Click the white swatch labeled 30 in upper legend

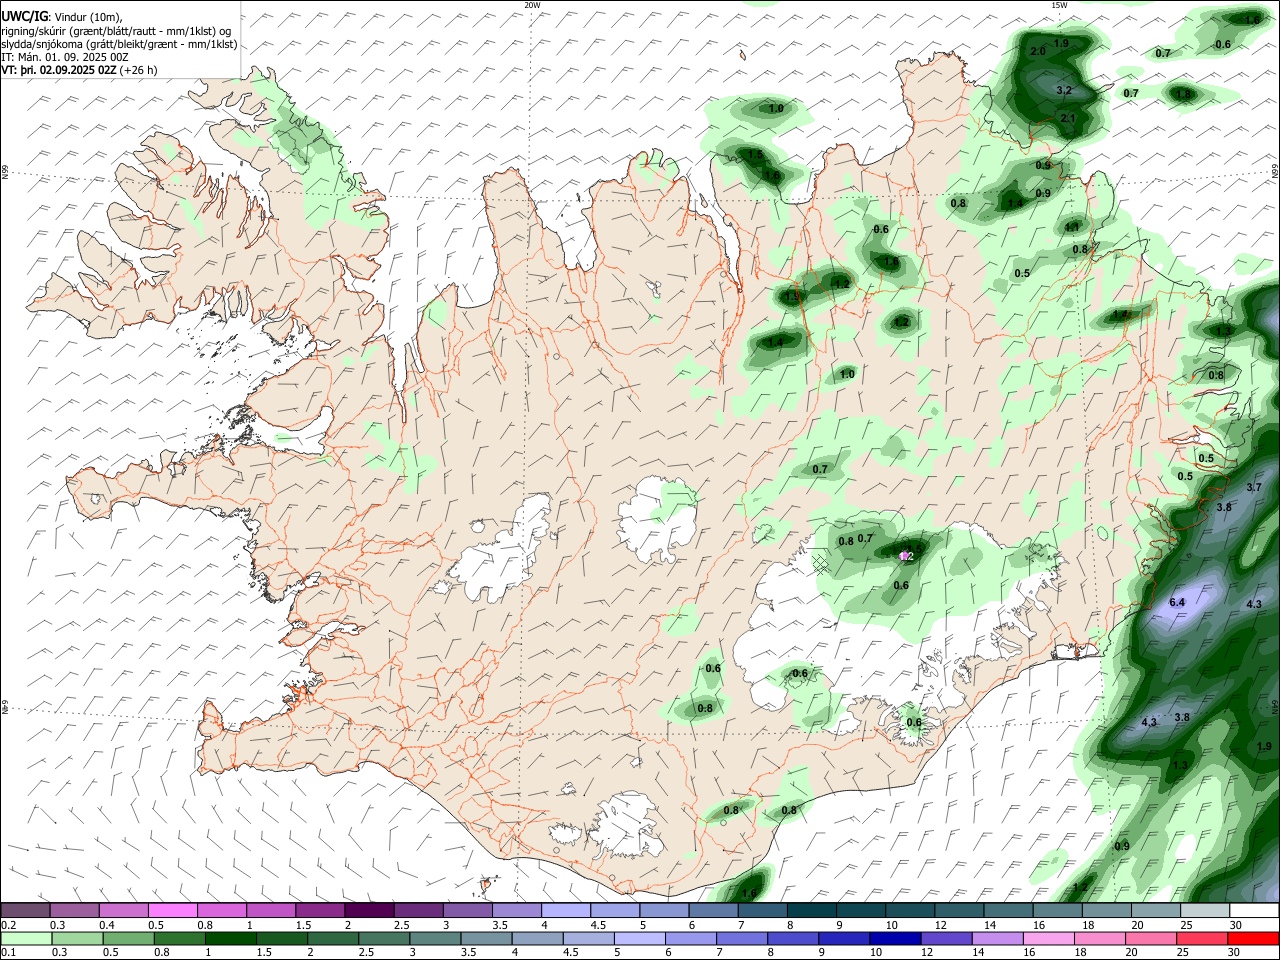pos(1255,910)
